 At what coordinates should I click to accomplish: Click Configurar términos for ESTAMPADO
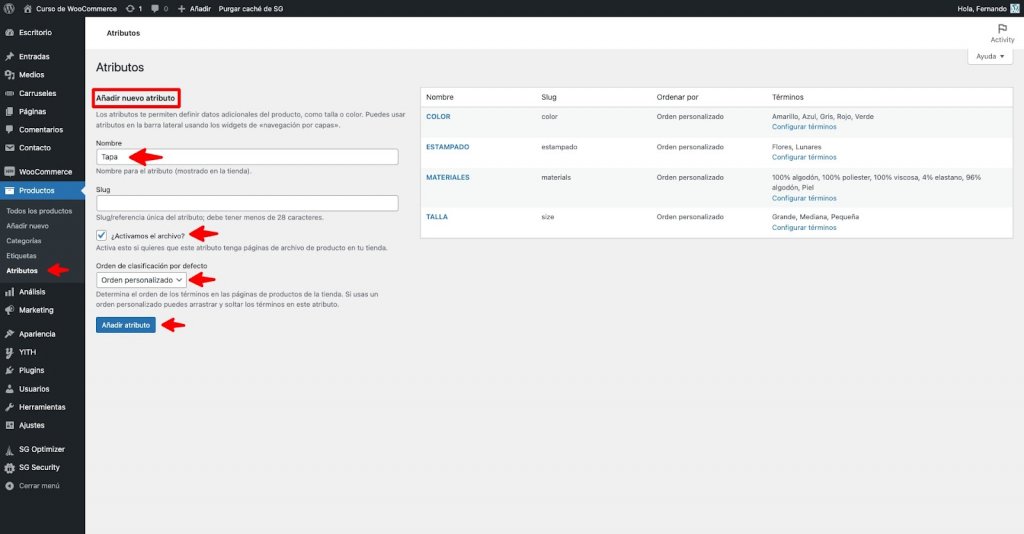pyautogui.click(x=804, y=157)
